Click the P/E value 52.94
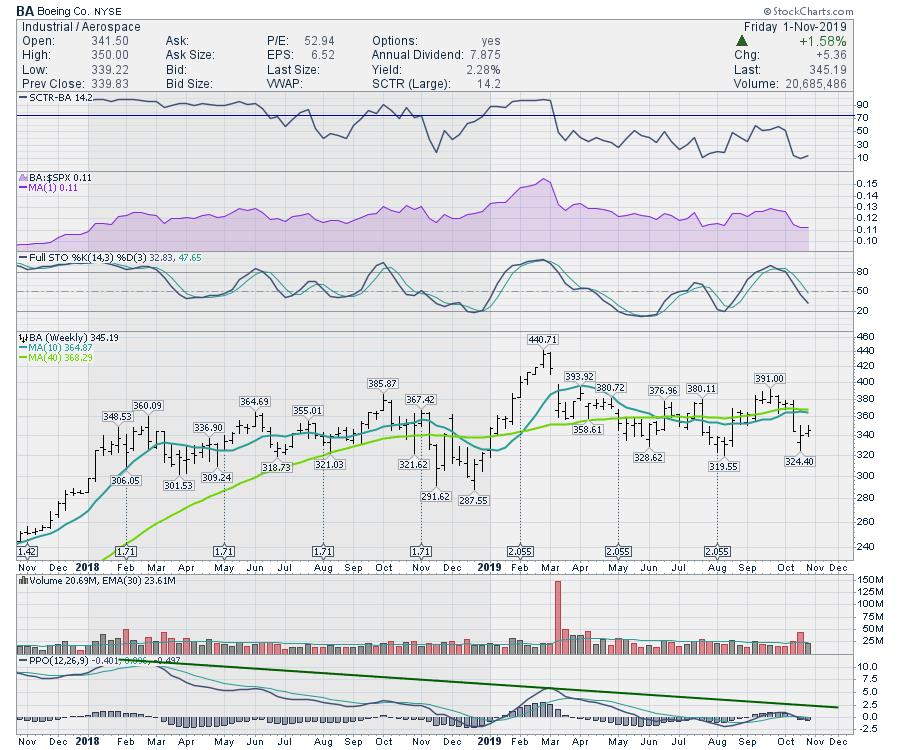Image resolution: width=900 pixels, height=750 pixels. click(319, 41)
